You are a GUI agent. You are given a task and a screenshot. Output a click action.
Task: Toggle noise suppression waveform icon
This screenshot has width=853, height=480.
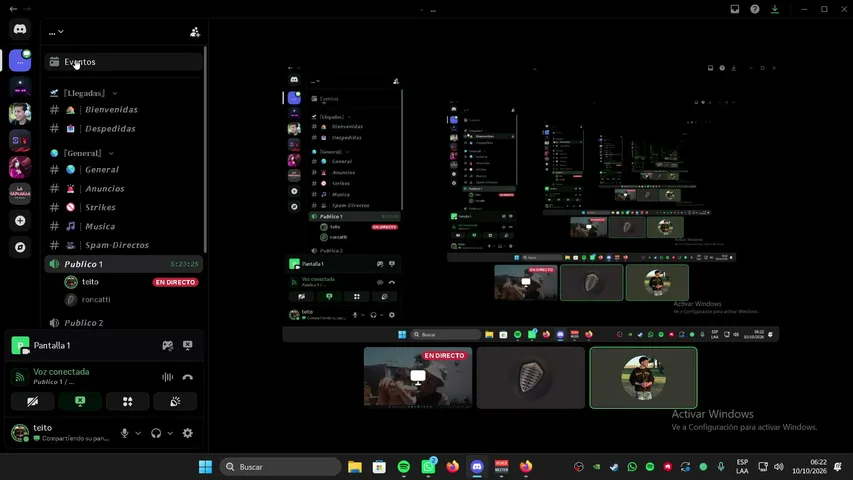tap(168, 377)
